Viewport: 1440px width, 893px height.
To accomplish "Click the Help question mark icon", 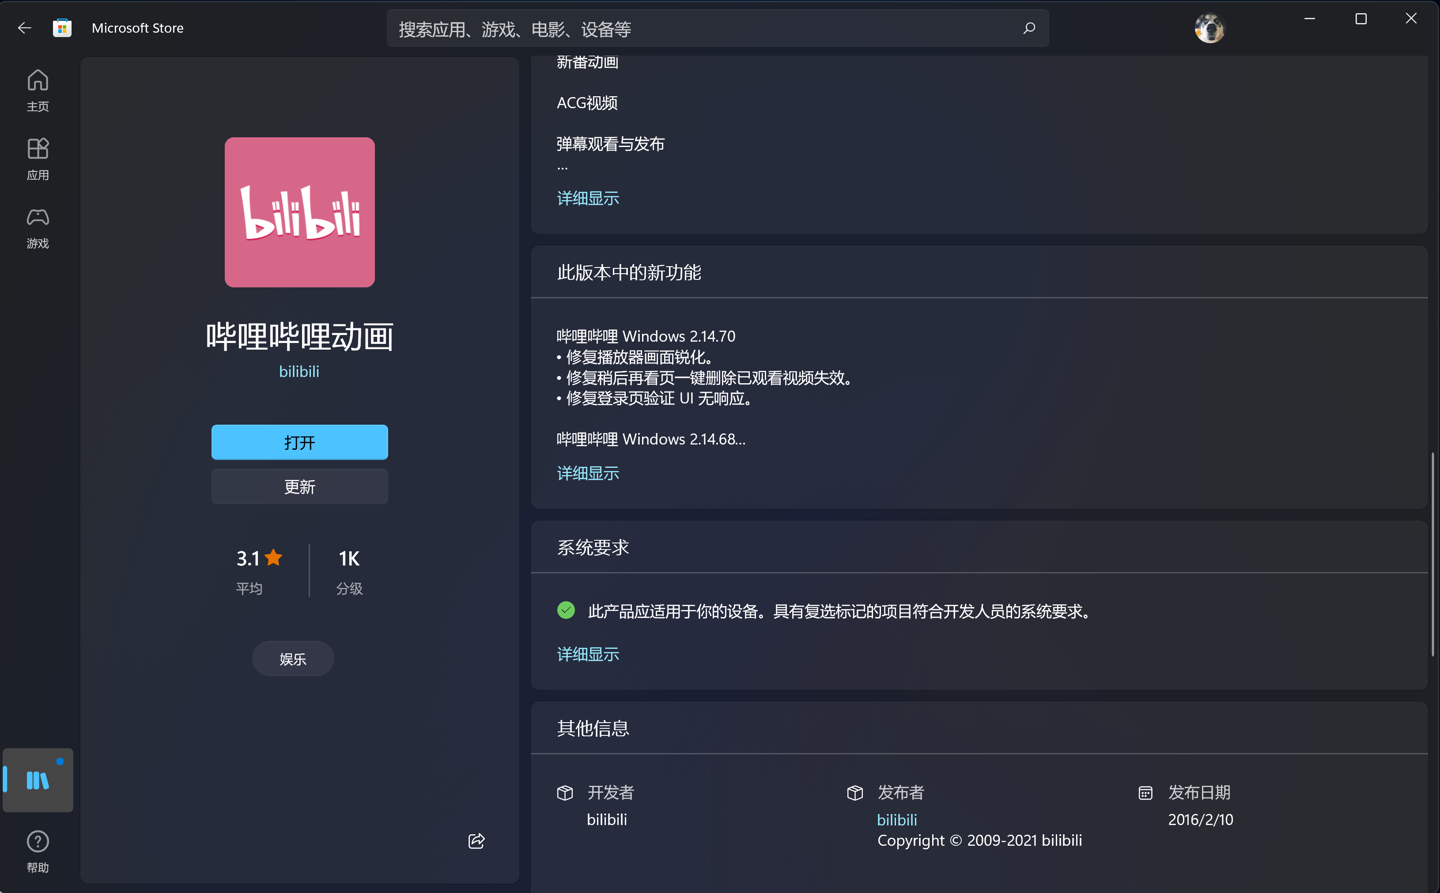I will tap(37, 841).
